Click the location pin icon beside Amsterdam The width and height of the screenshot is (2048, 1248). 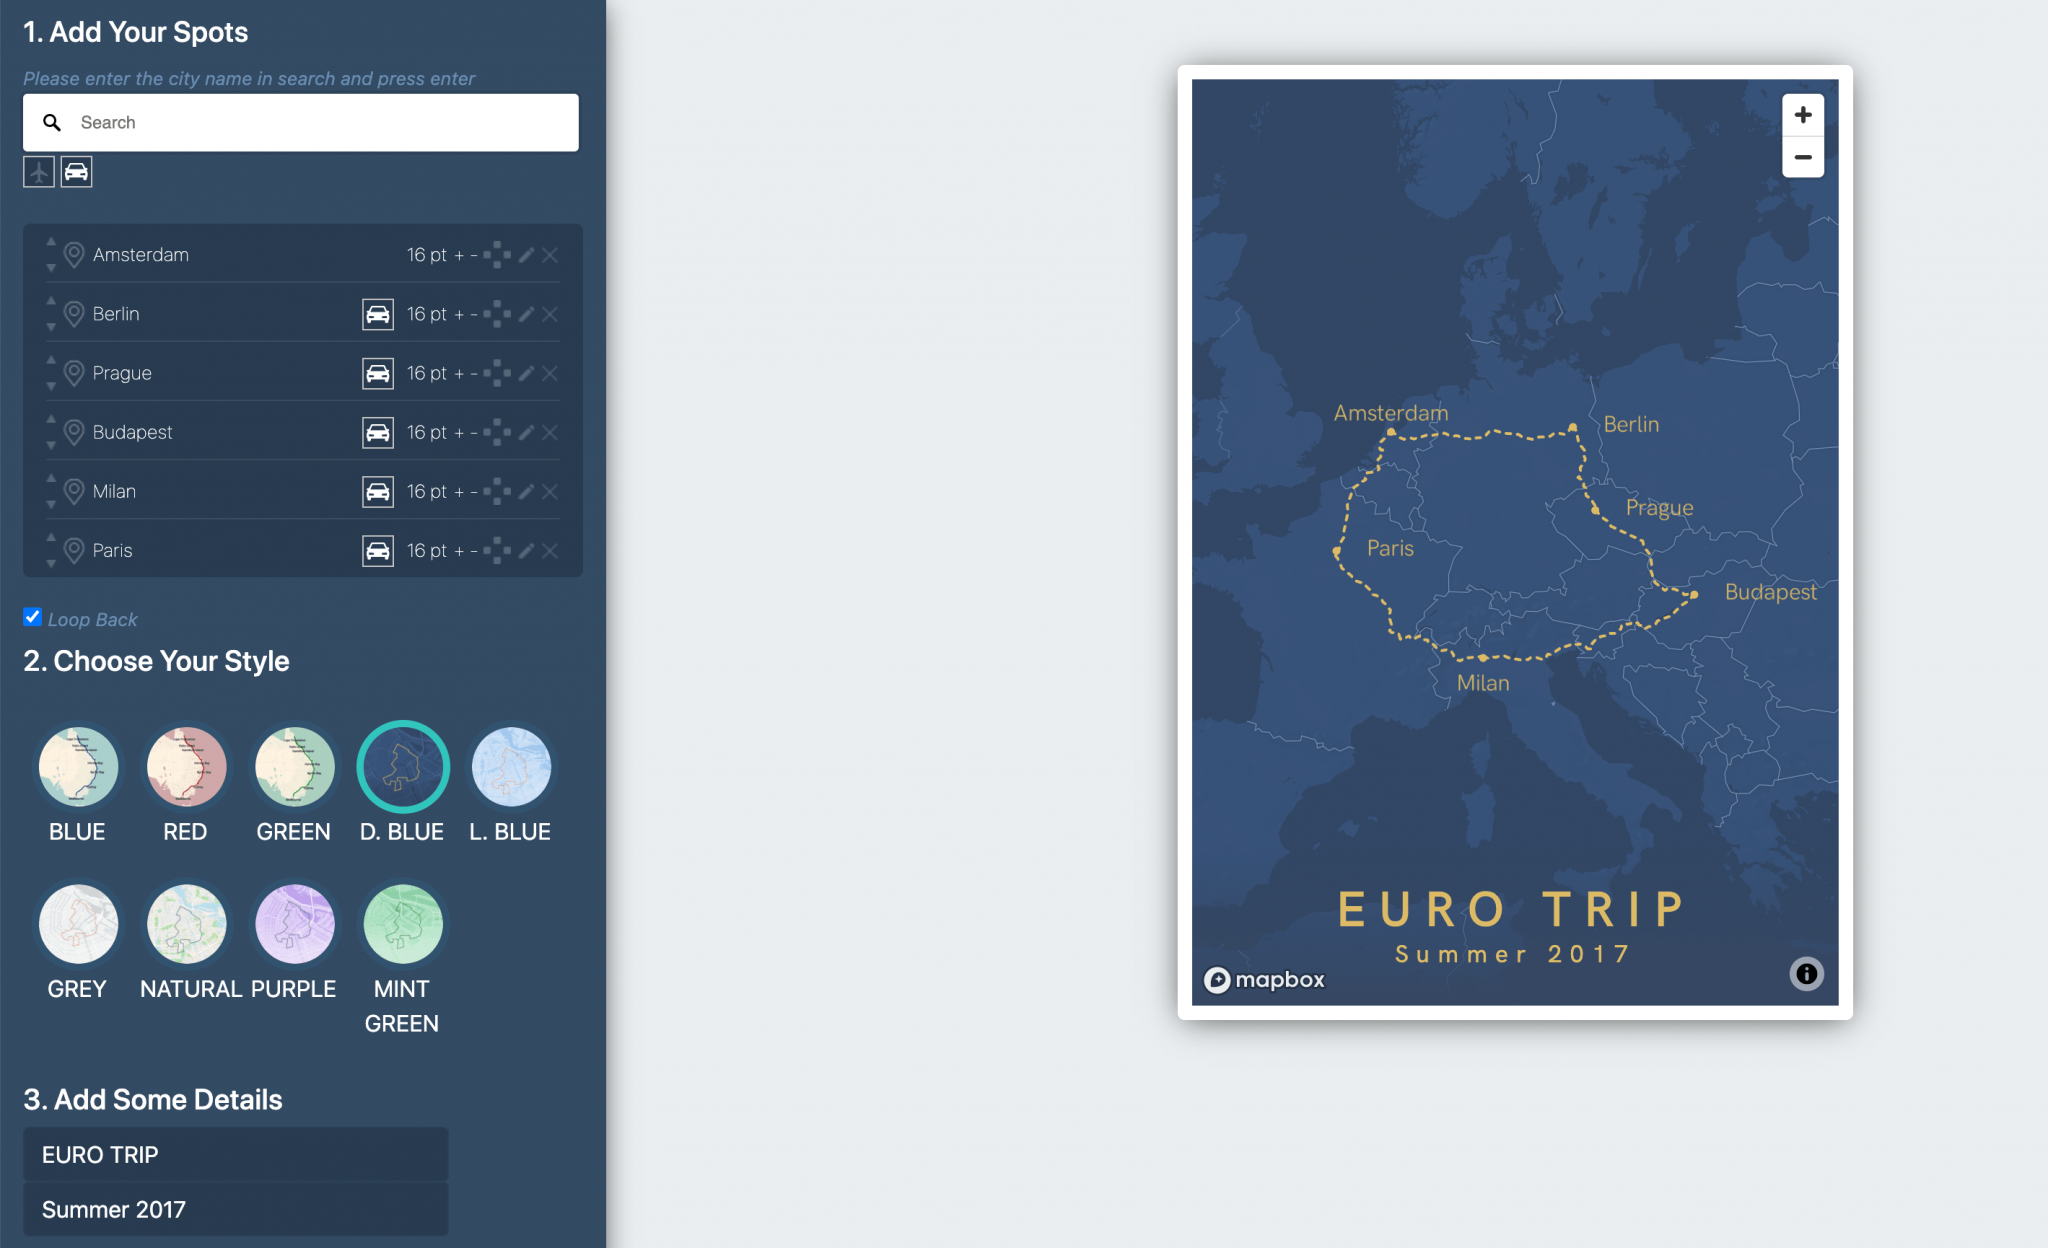click(74, 255)
